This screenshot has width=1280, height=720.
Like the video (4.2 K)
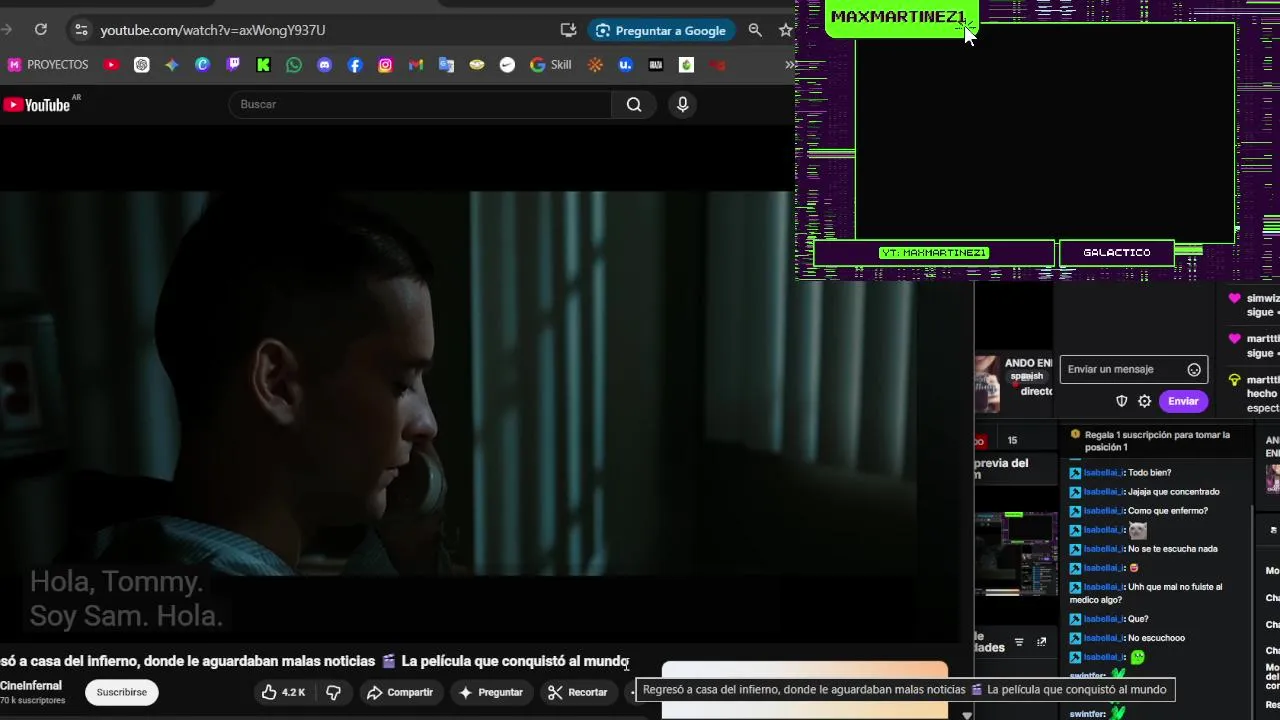[283, 692]
